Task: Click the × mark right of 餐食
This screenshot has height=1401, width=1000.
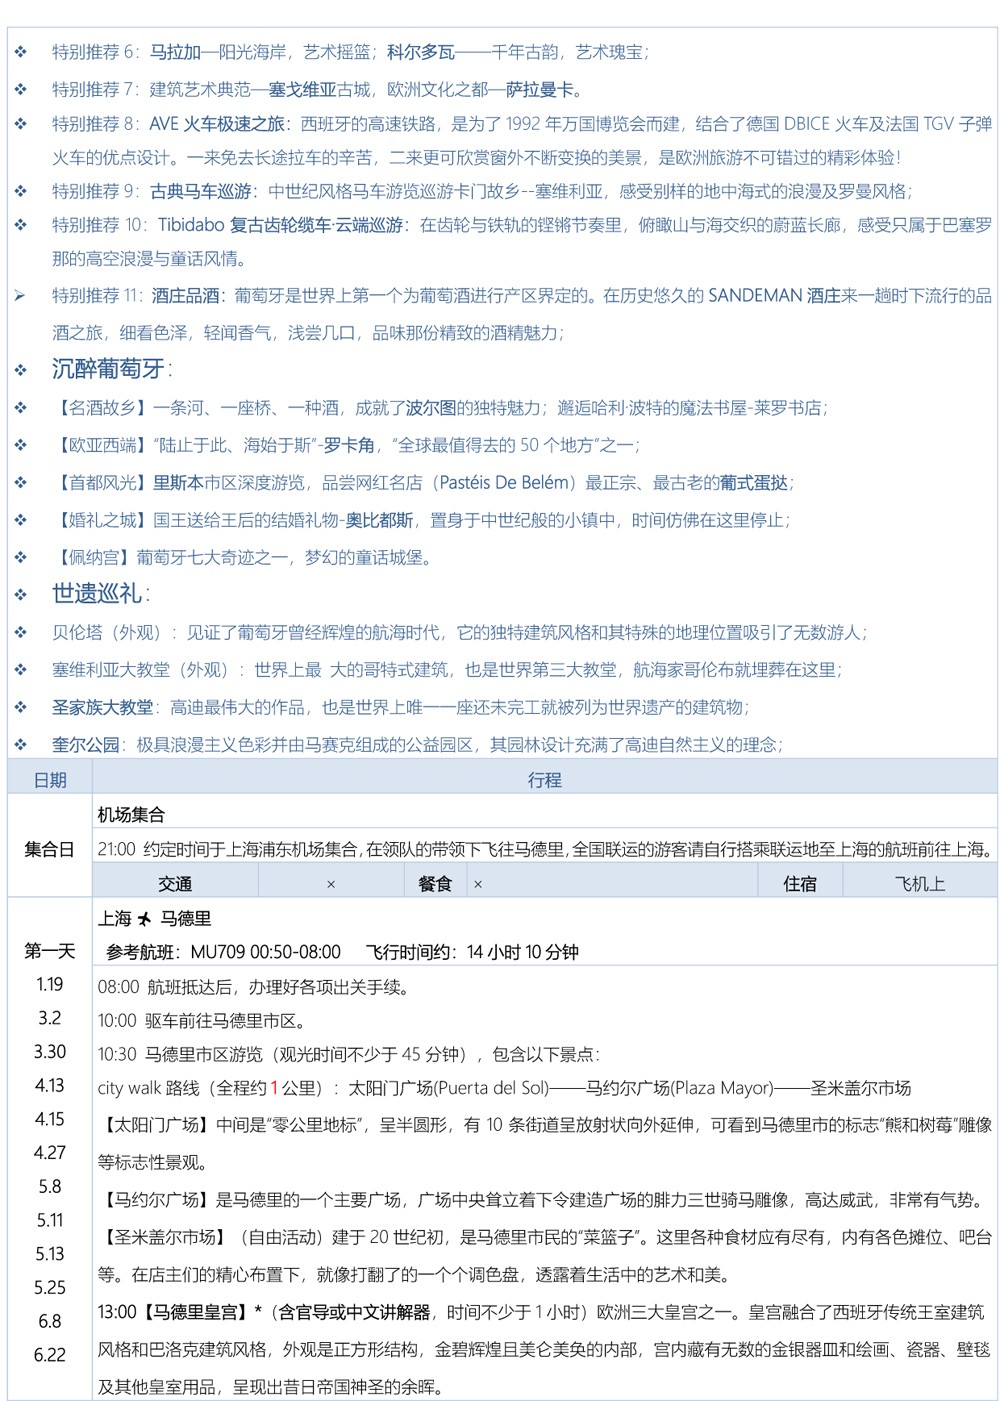Action: (477, 884)
